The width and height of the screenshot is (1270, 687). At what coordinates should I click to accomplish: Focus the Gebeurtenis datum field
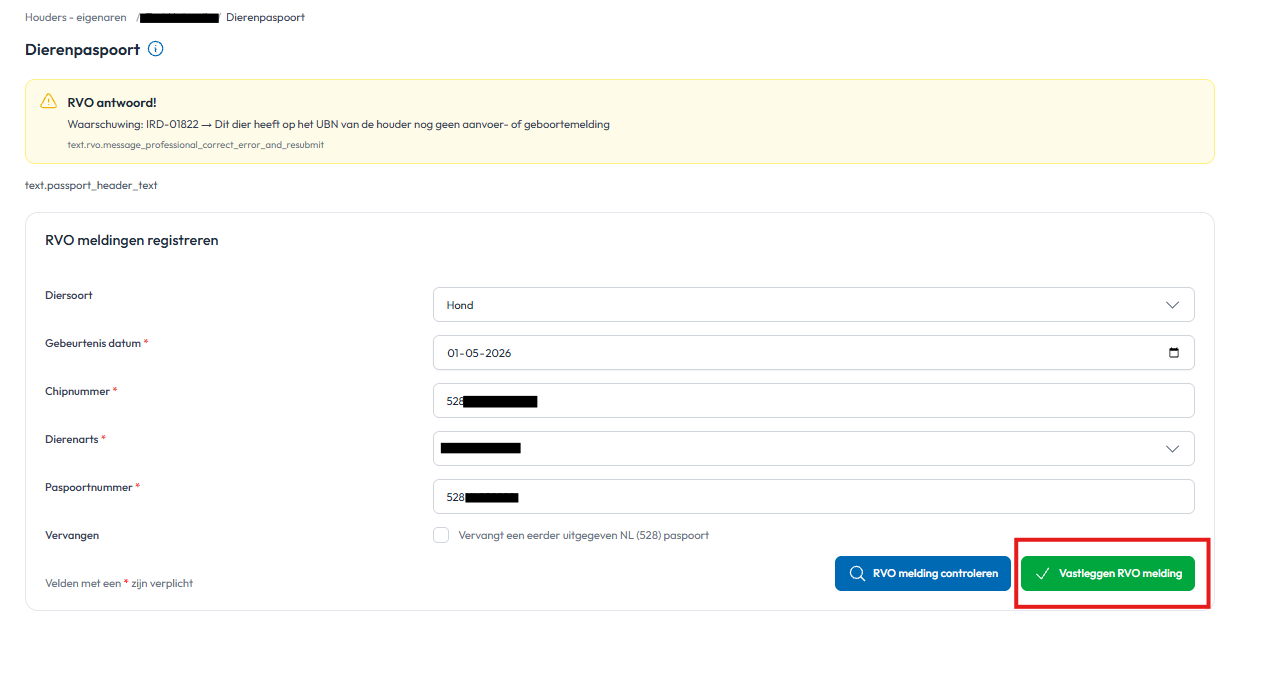813,353
